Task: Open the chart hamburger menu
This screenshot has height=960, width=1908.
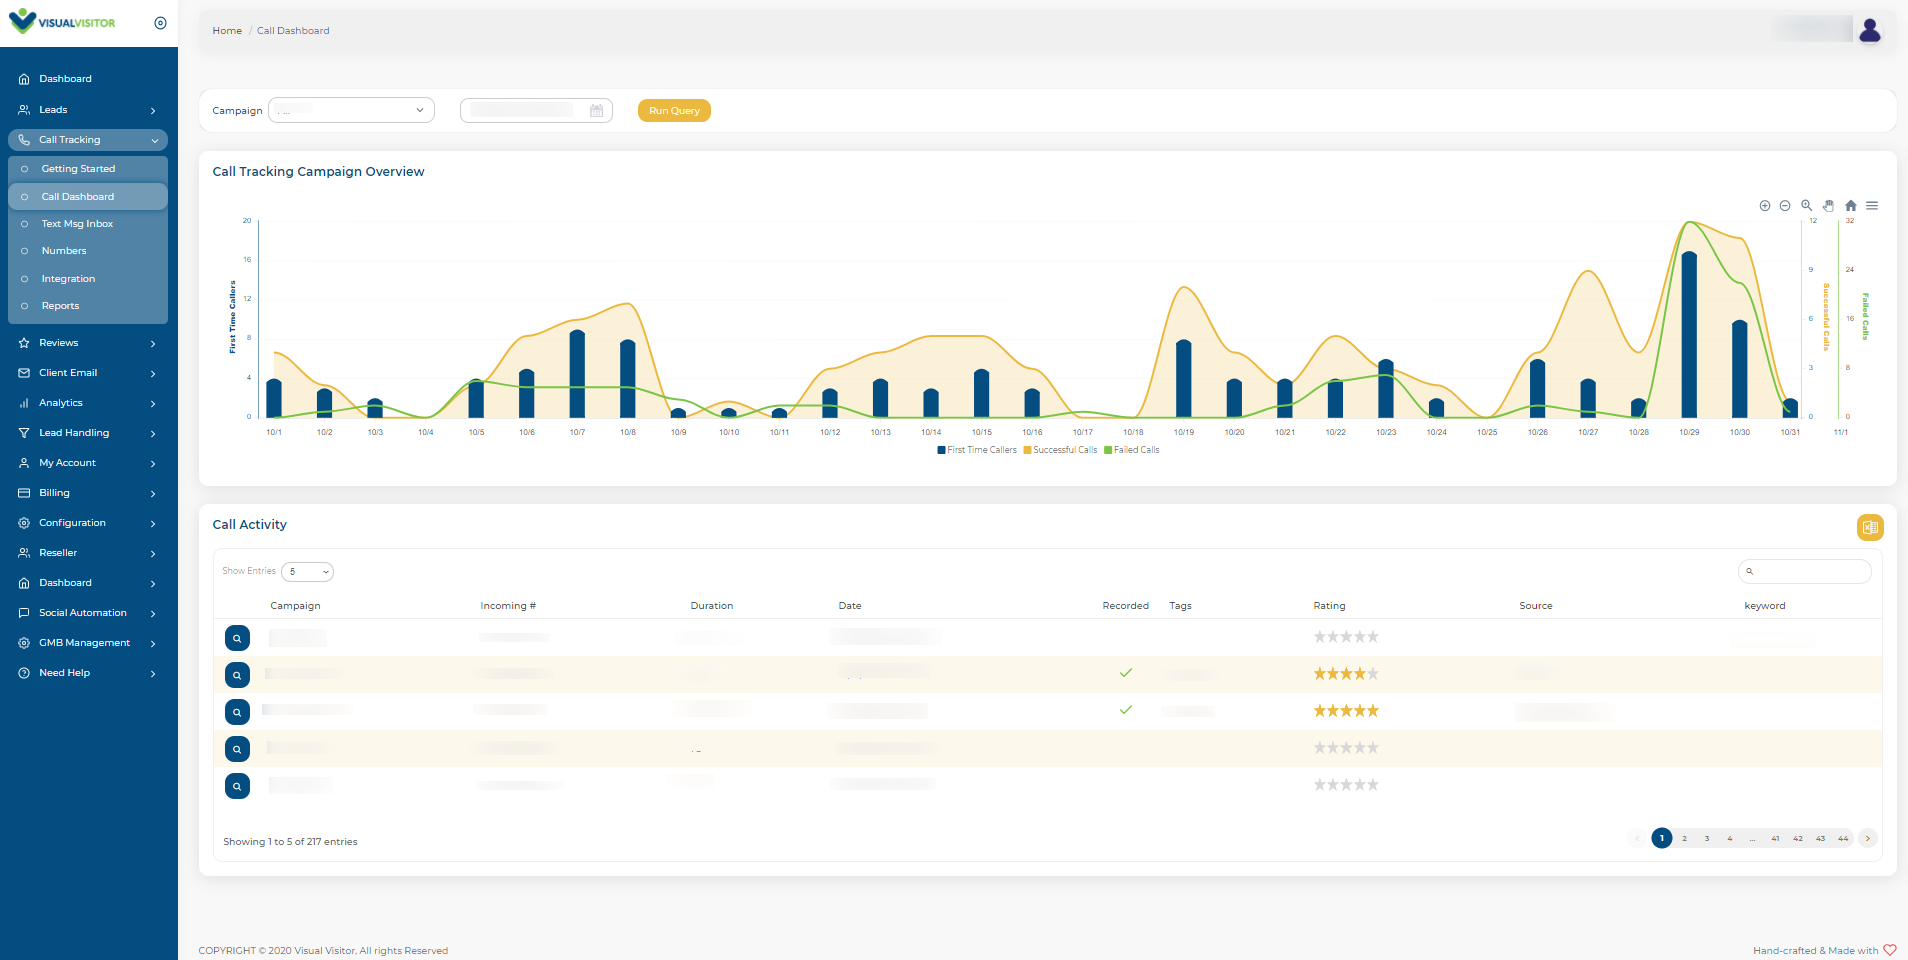Action: coord(1872,206)
